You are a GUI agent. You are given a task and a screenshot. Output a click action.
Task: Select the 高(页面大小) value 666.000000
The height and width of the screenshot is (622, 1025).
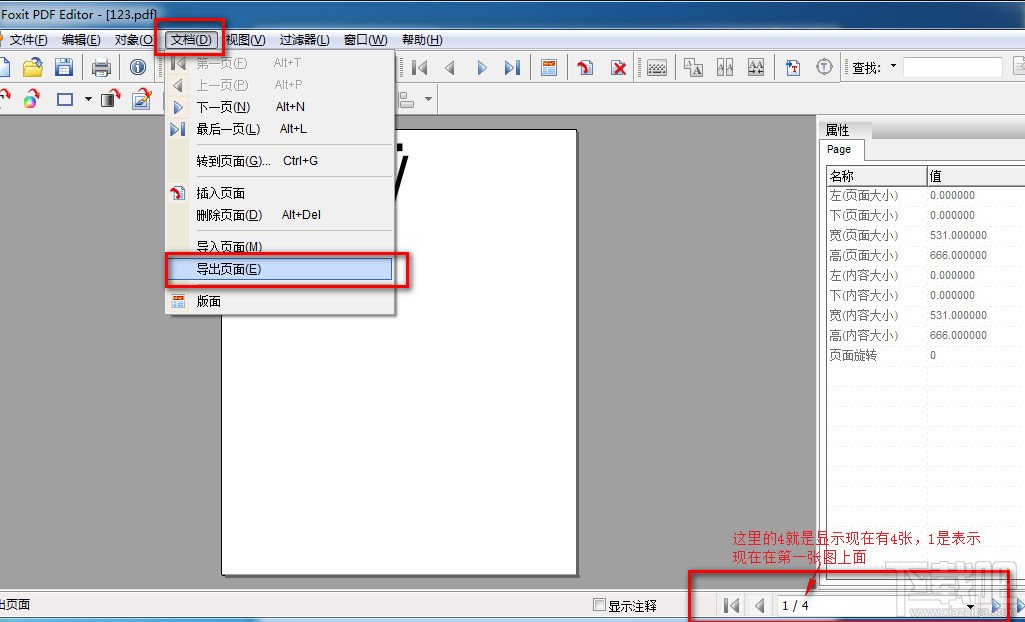pyautogui.click(x=958, y=255)
